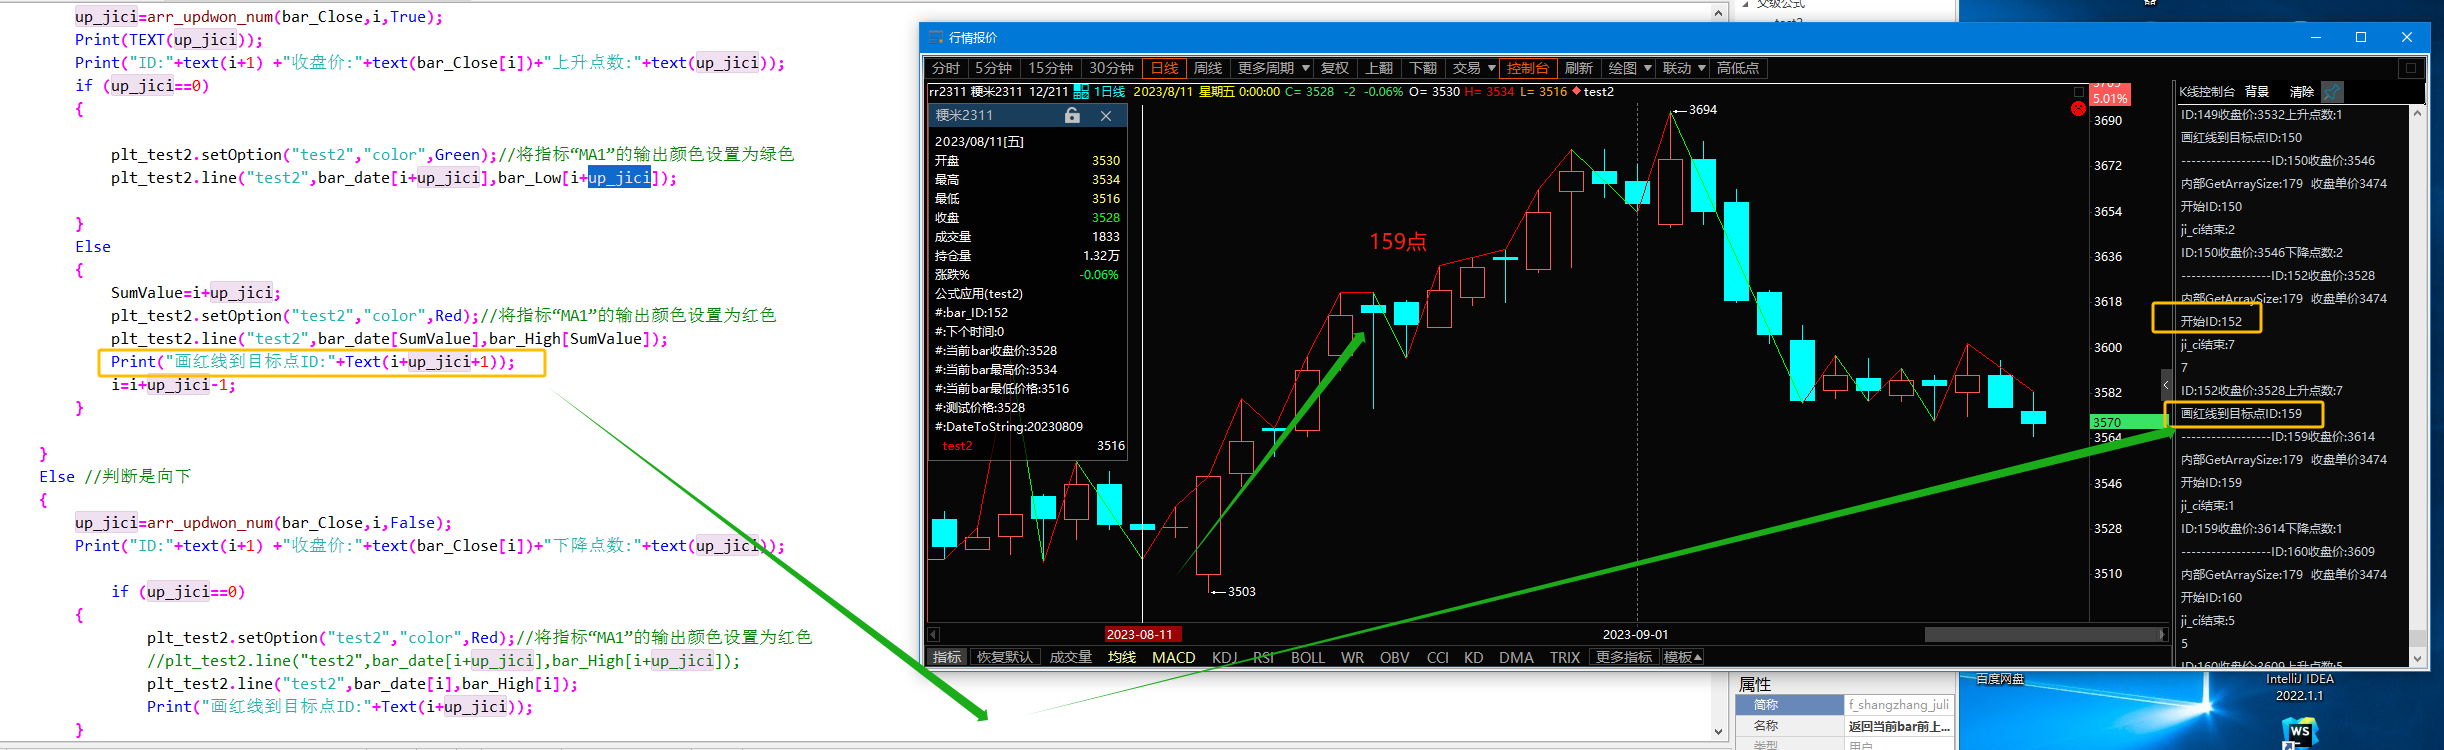Open the 联动 linkage dropdown
Viewport: 2444px width, 750px height.
(x=1684, y=68)
